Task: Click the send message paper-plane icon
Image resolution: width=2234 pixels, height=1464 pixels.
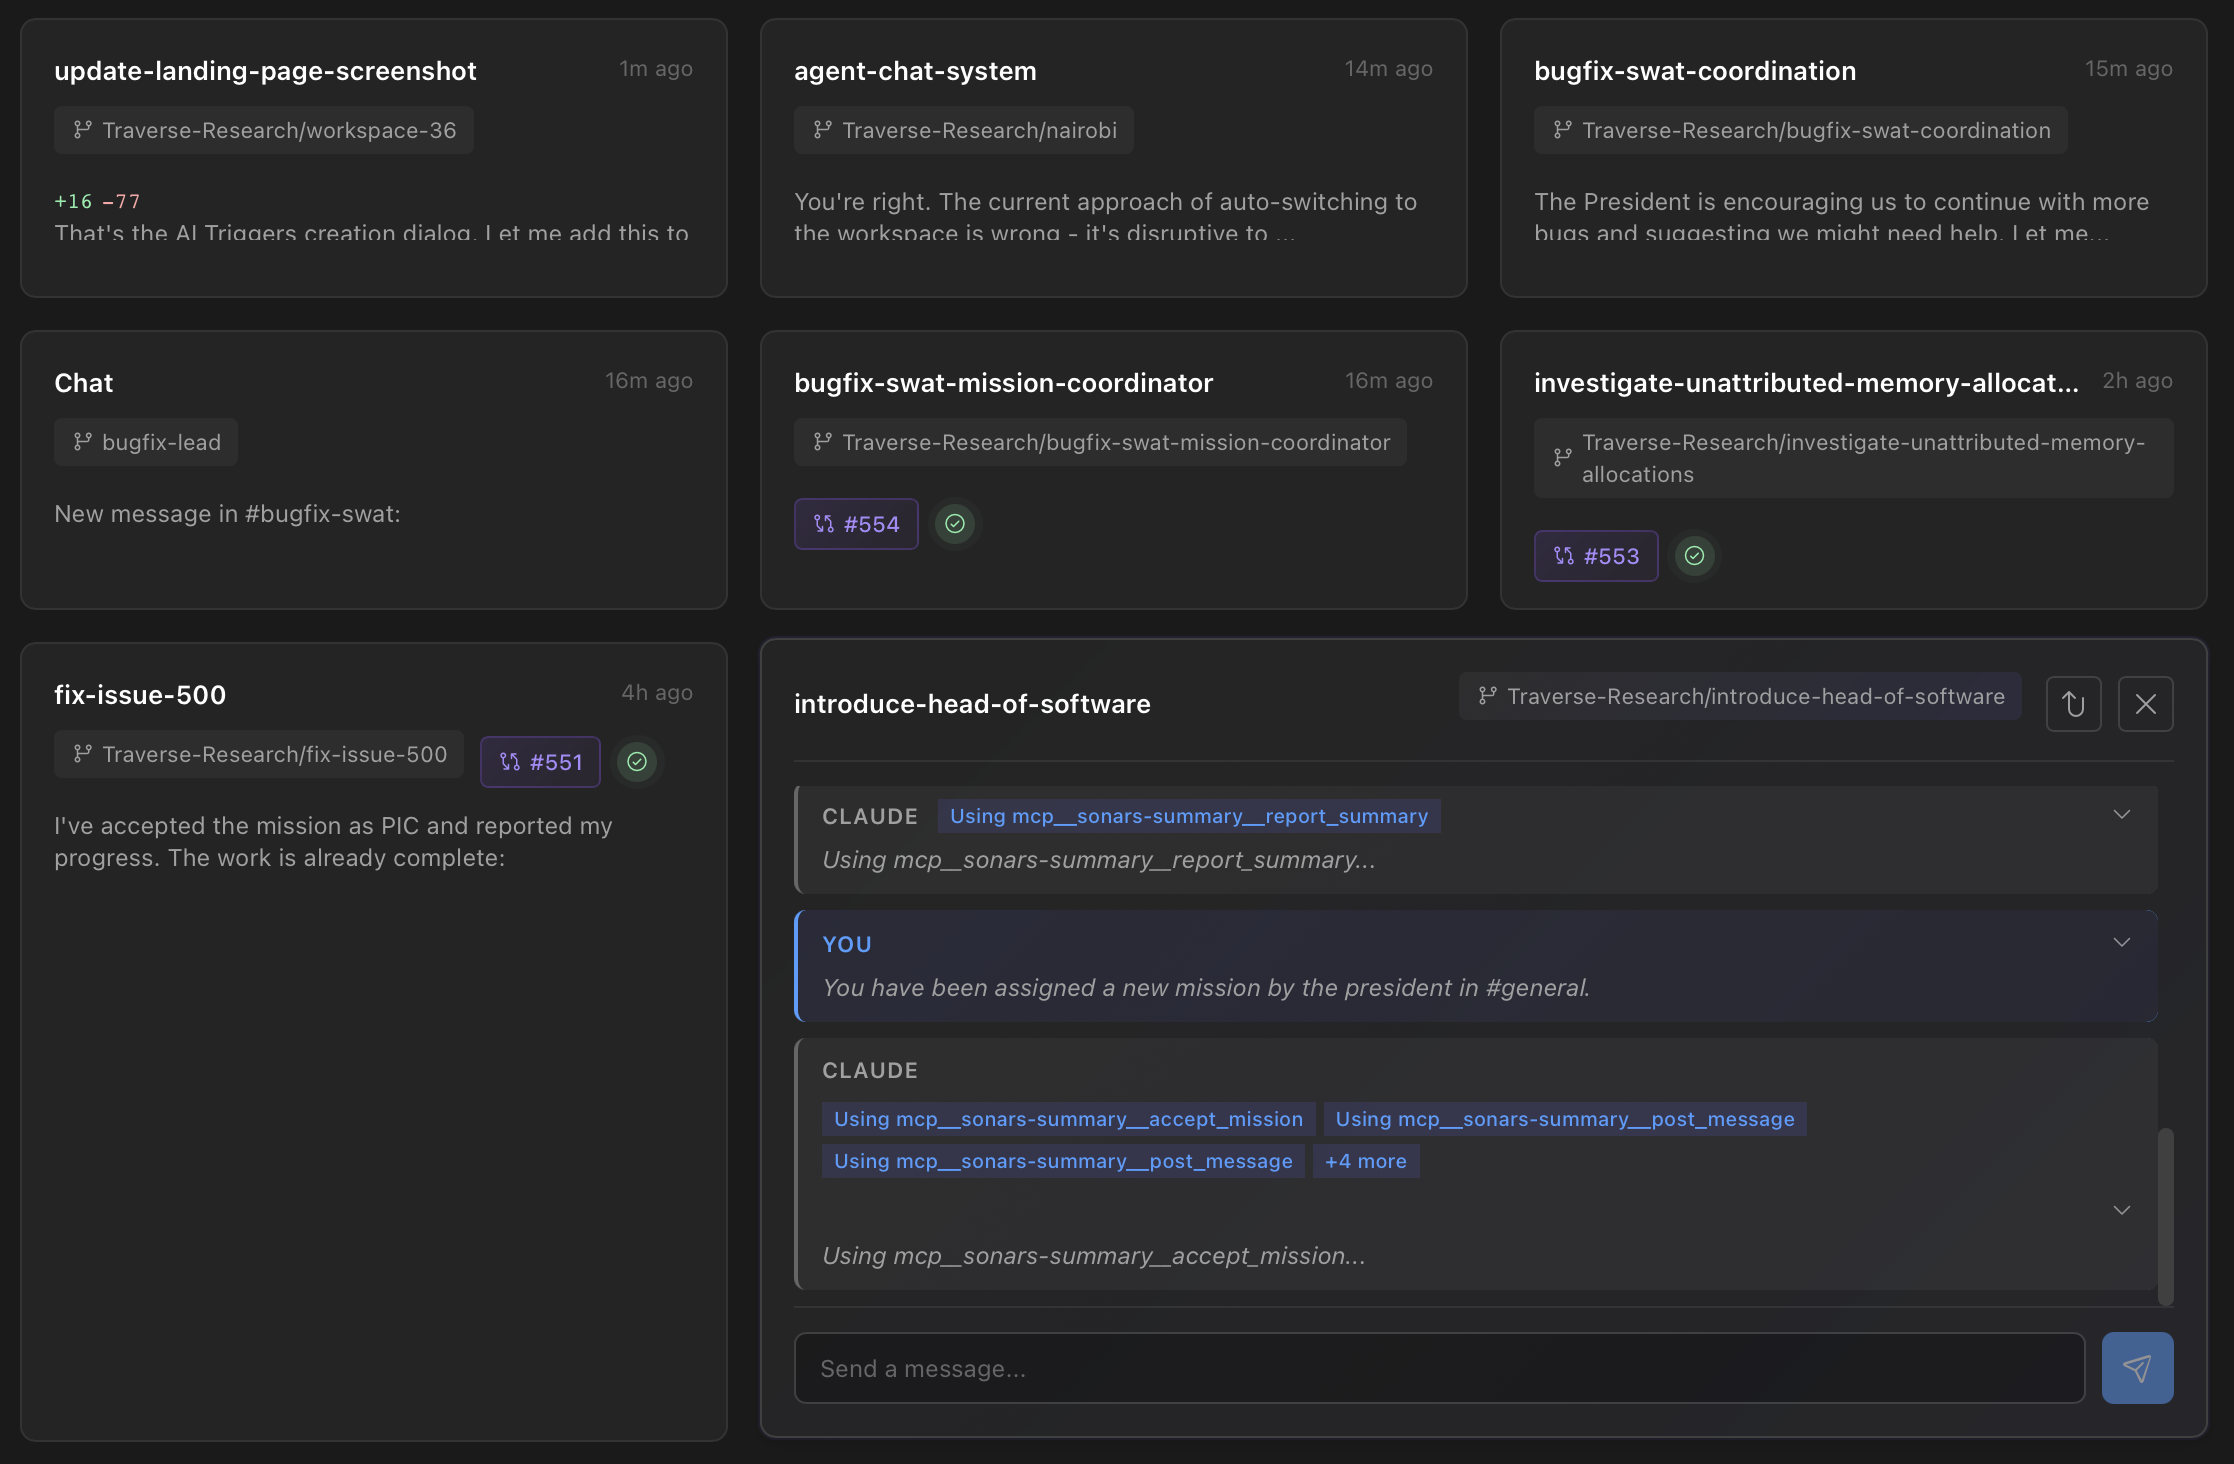Action: click(x=2137, y=1367)
